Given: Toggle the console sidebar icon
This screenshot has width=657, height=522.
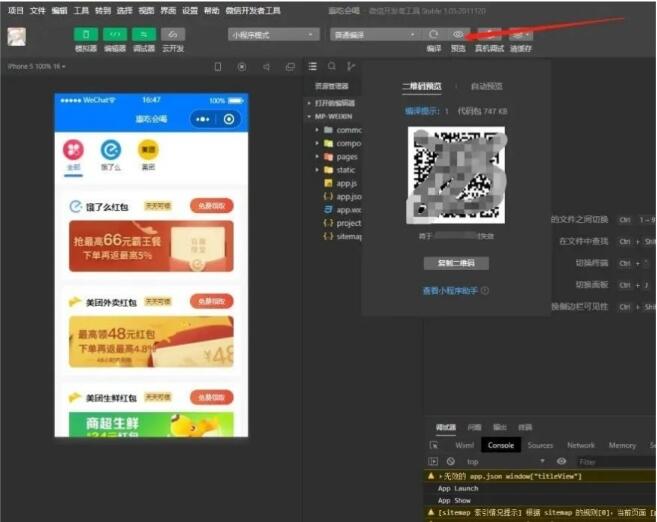Looking at the screenshot, I should point(433,462).
